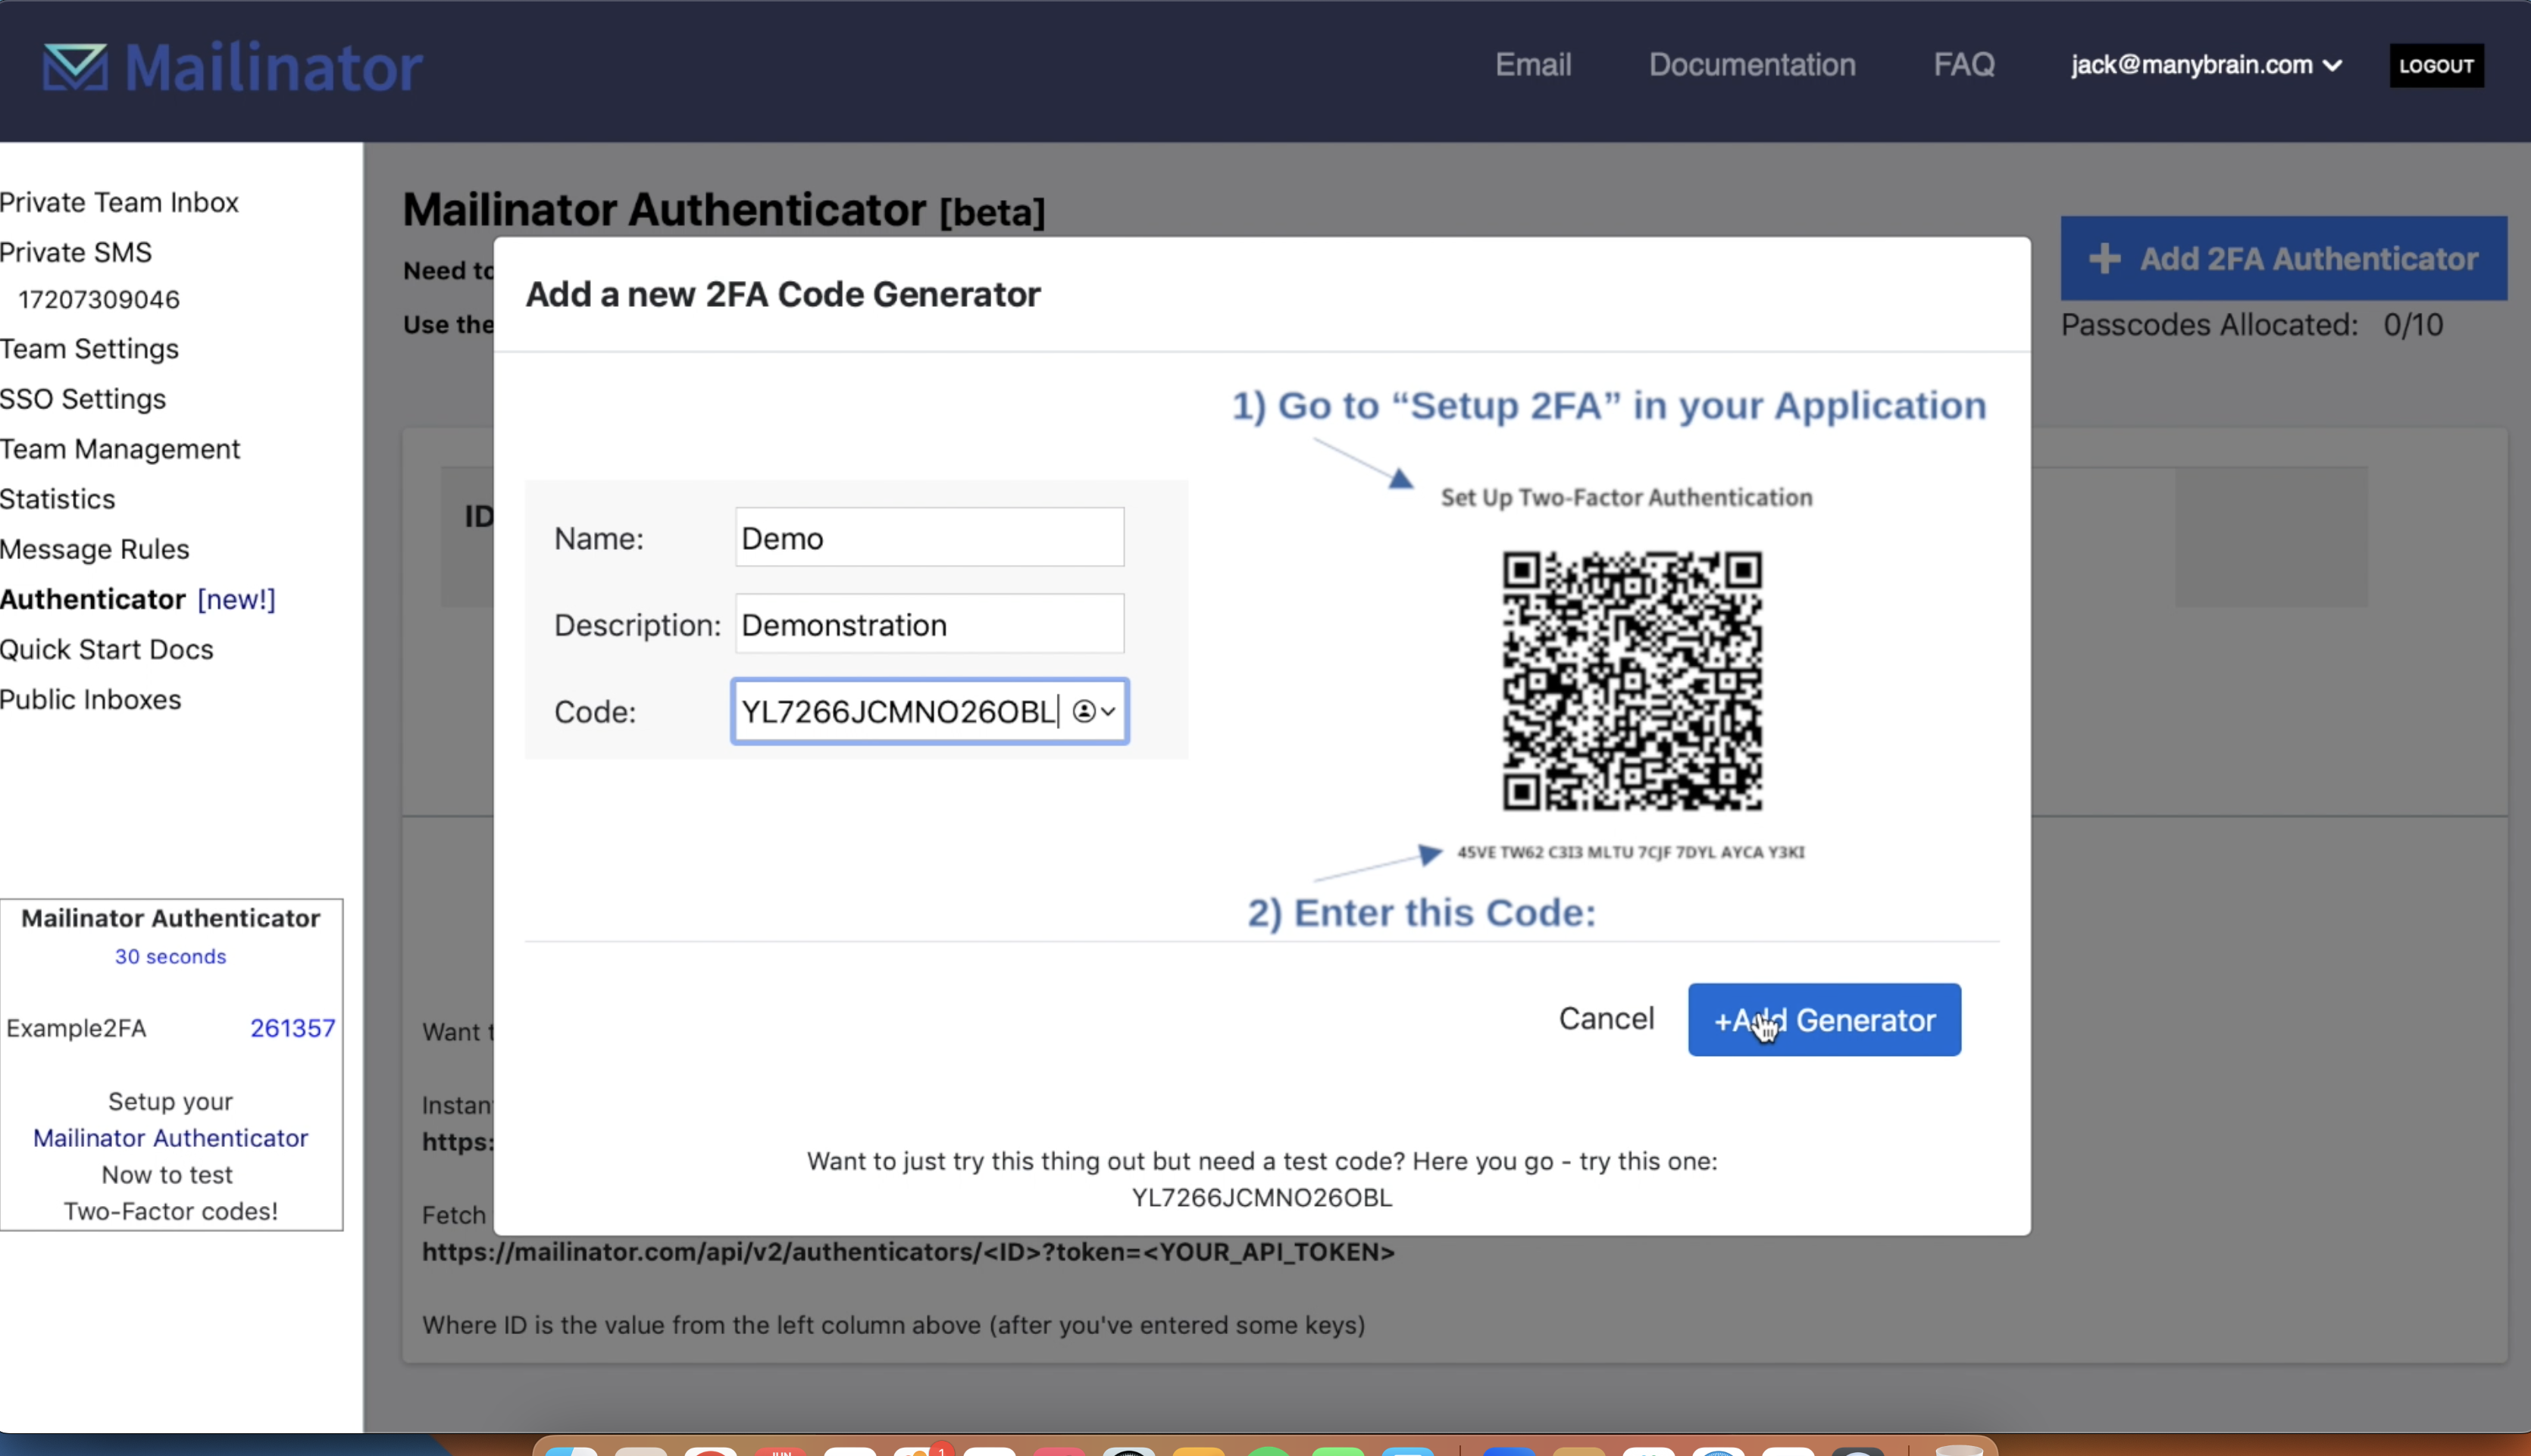Screen dimensions: 2531x1456
Task: Click the +Add Generator button
Action: 1824,1019
